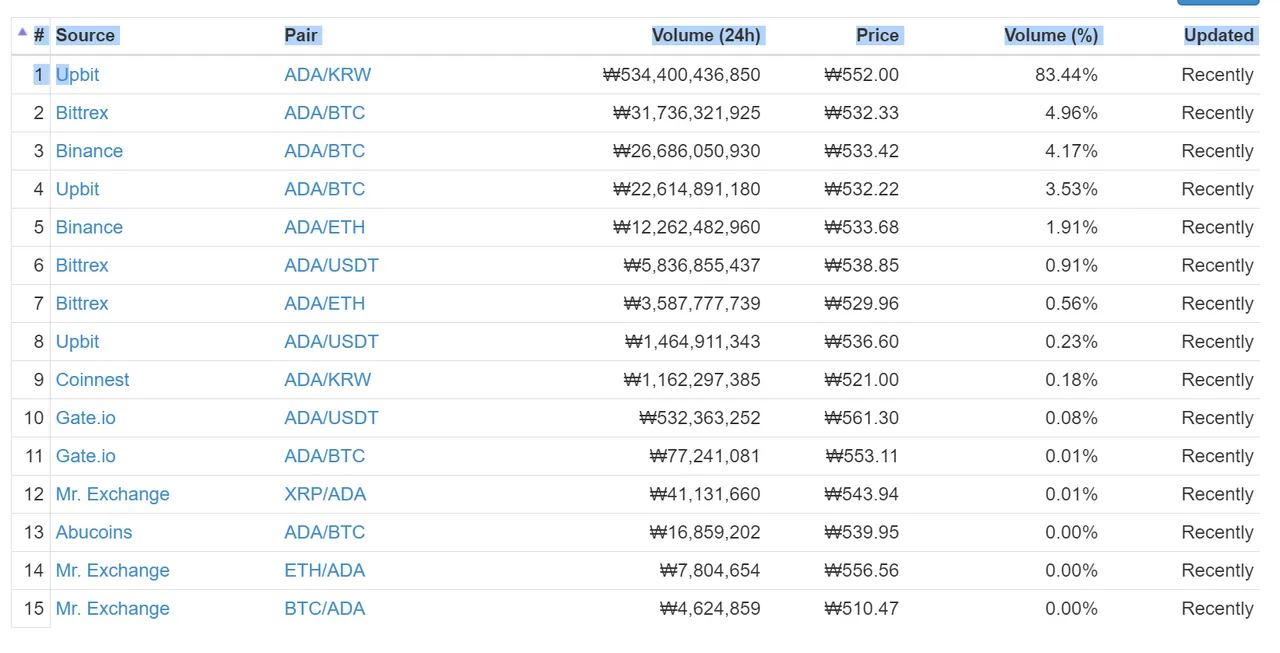Open Mr. Exchange link in row 15

point(112,608)
